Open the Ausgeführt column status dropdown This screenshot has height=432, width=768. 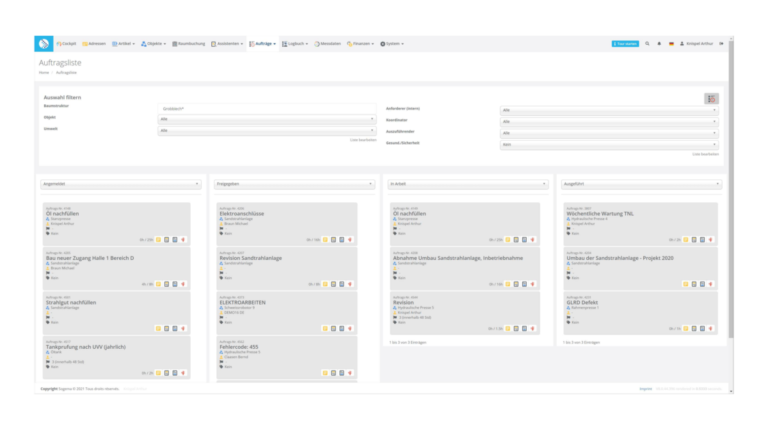coord(642,184)
